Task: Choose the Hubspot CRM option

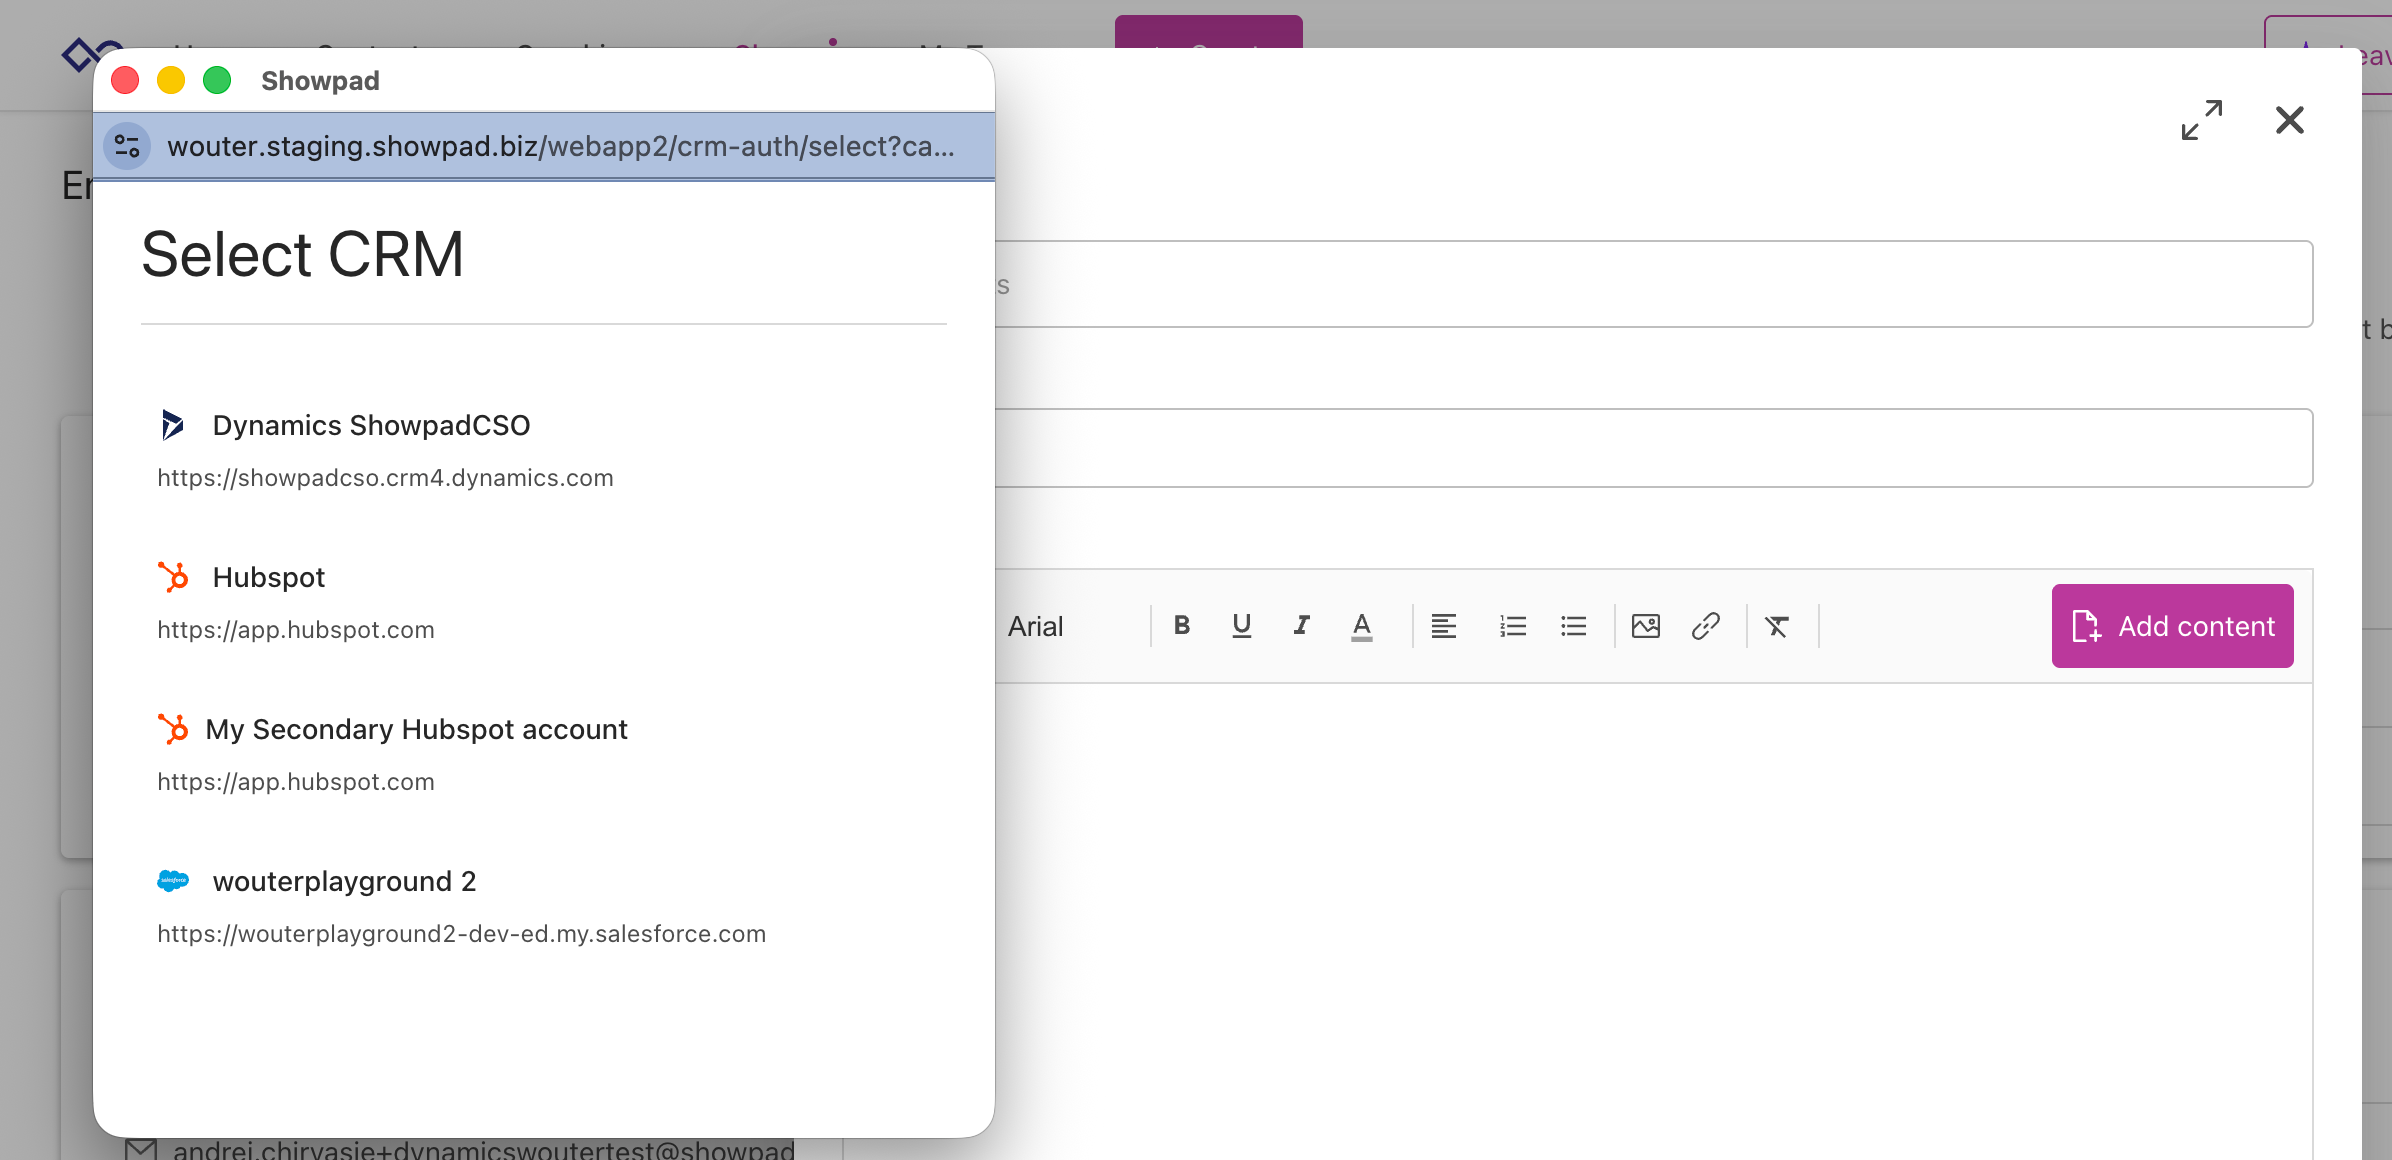Action: pyautogui.click(x=268, y=578)
